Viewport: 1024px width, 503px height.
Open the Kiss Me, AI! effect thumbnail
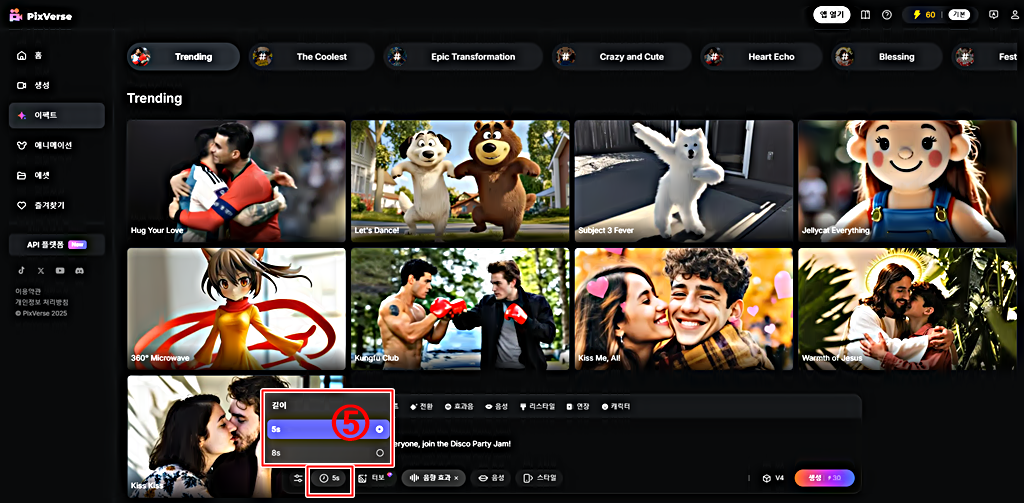click(684, 309)
